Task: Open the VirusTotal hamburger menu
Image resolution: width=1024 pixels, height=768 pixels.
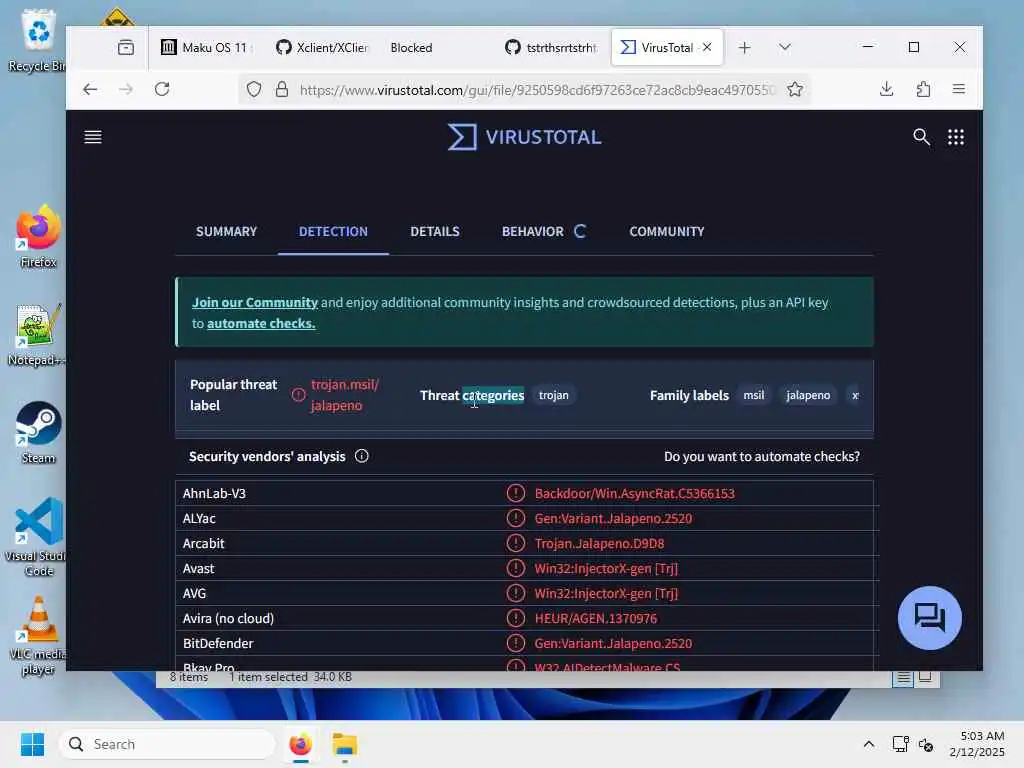Action: click(93, 137)
